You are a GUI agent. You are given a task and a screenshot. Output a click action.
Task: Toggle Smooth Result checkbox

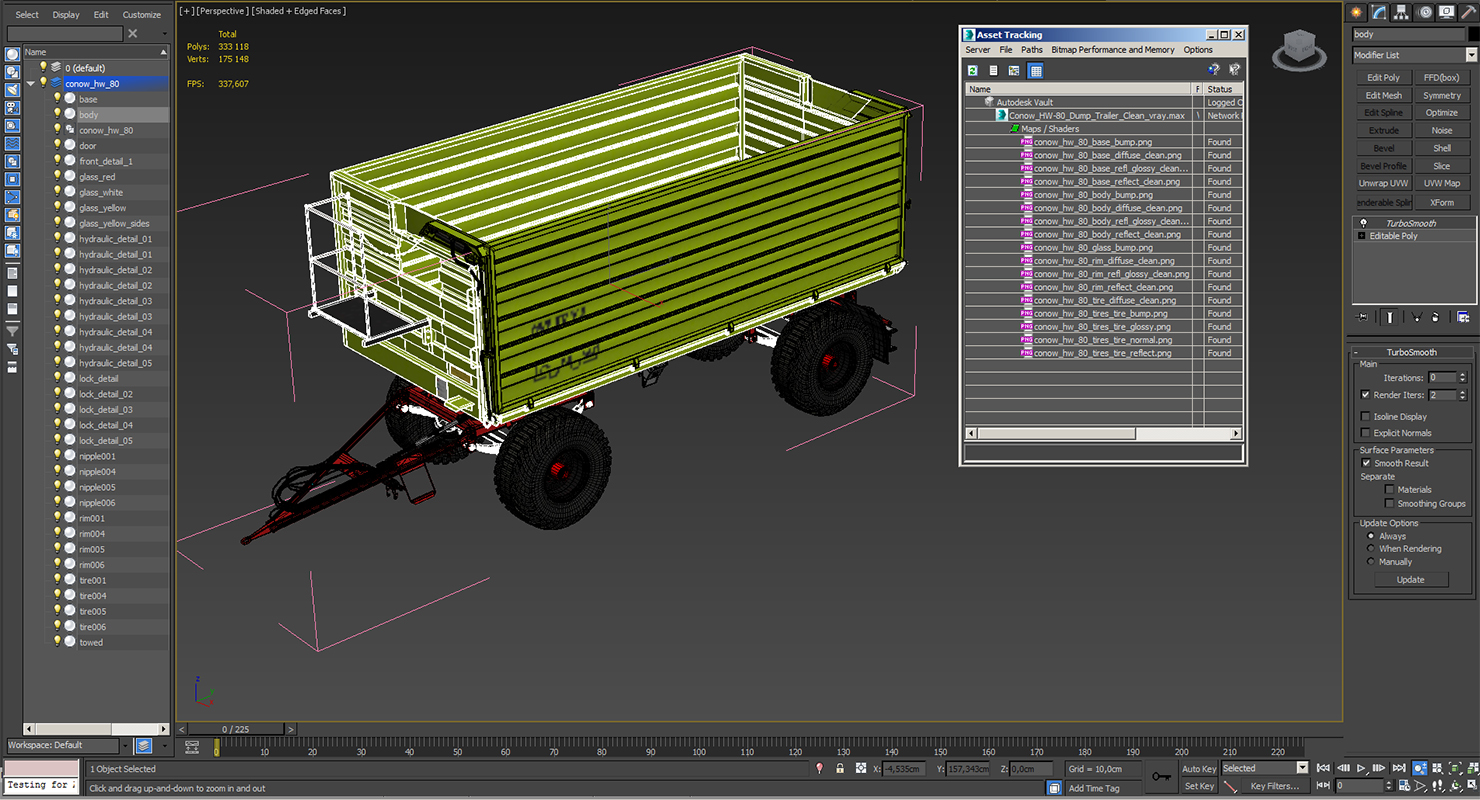[x=1366, y=463]
